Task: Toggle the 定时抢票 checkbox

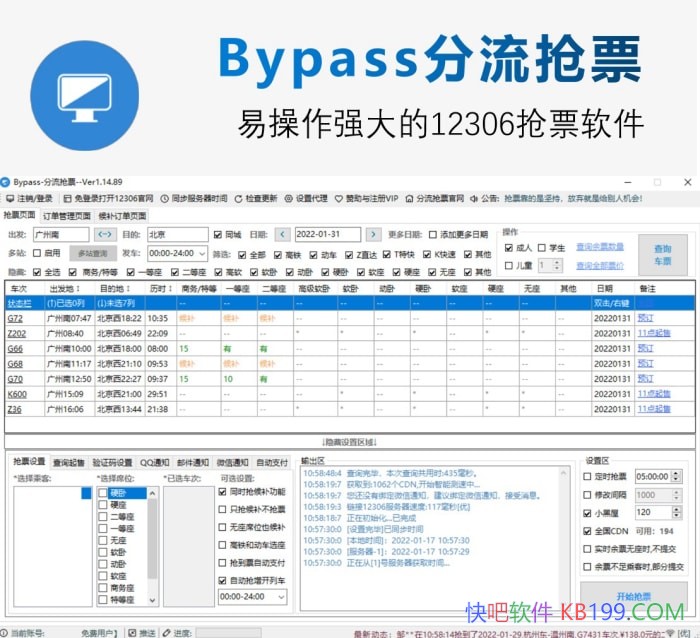Action: click(587, 477)
